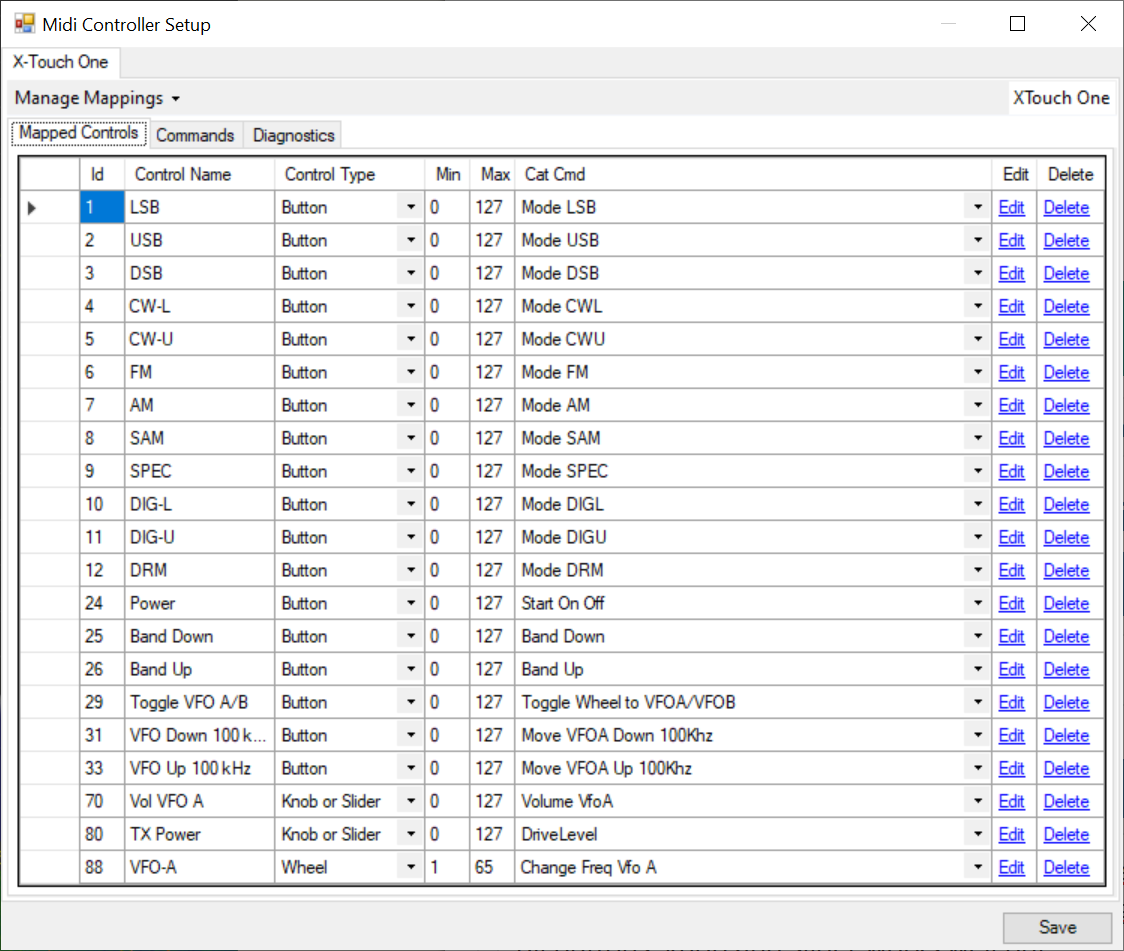Select the Mapped Controls tab
The width and height of the screenshot is (1124, 951).
tap(79, 133)
